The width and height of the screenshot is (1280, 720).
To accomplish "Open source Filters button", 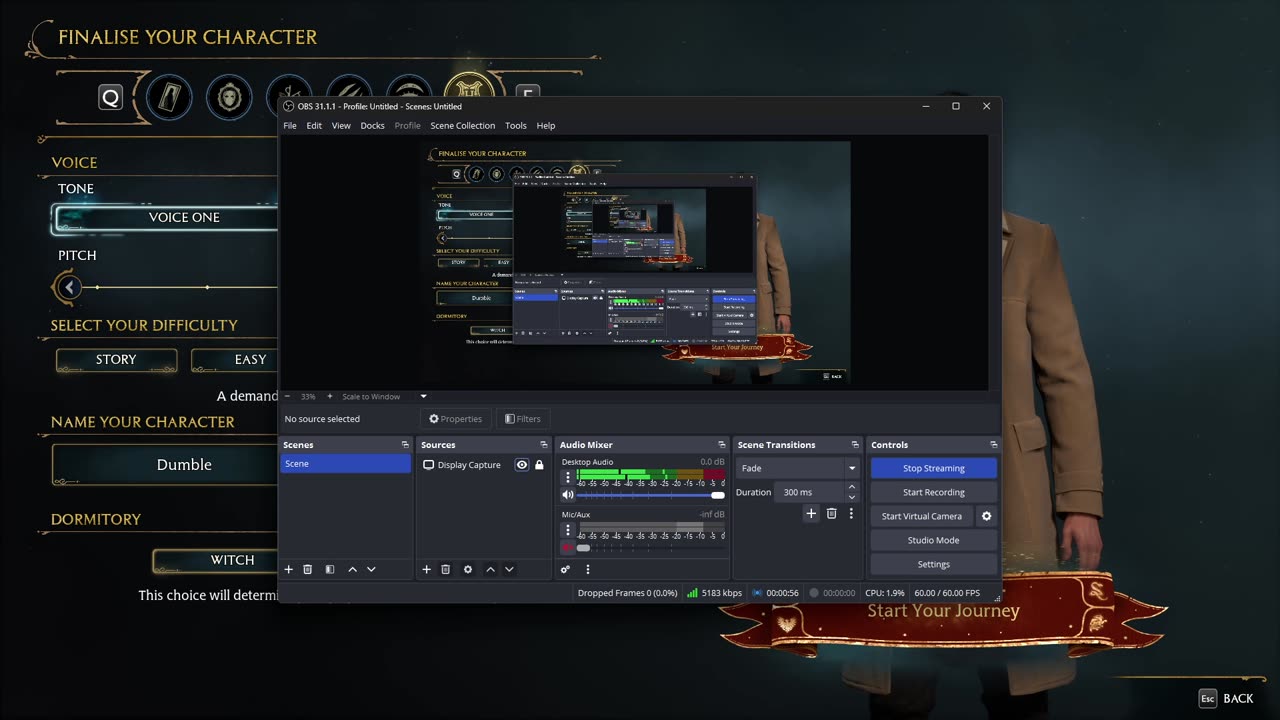I will click(523, 419).
